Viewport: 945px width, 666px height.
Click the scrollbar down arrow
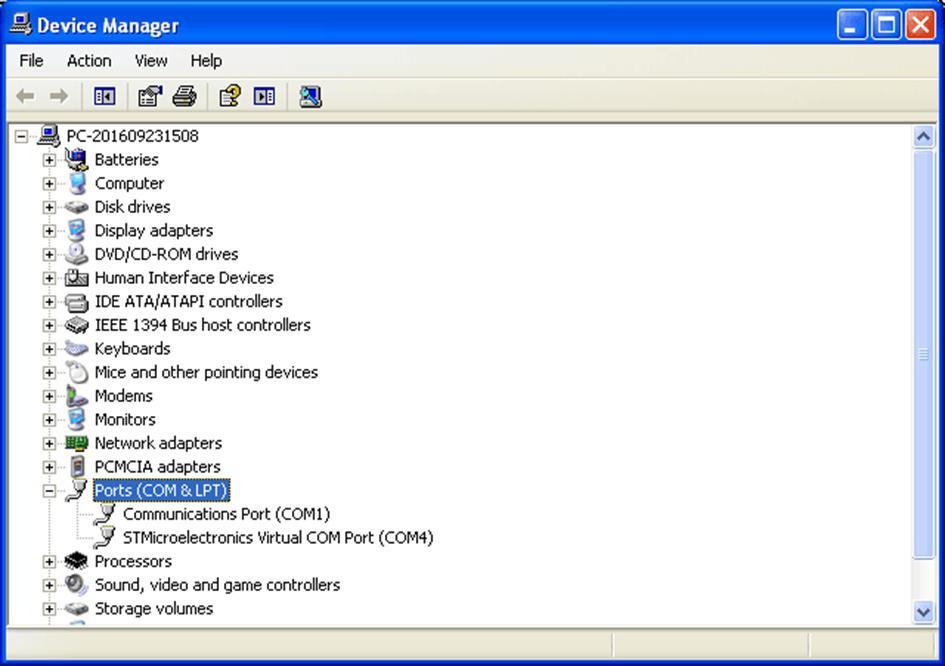pos(923,613)
